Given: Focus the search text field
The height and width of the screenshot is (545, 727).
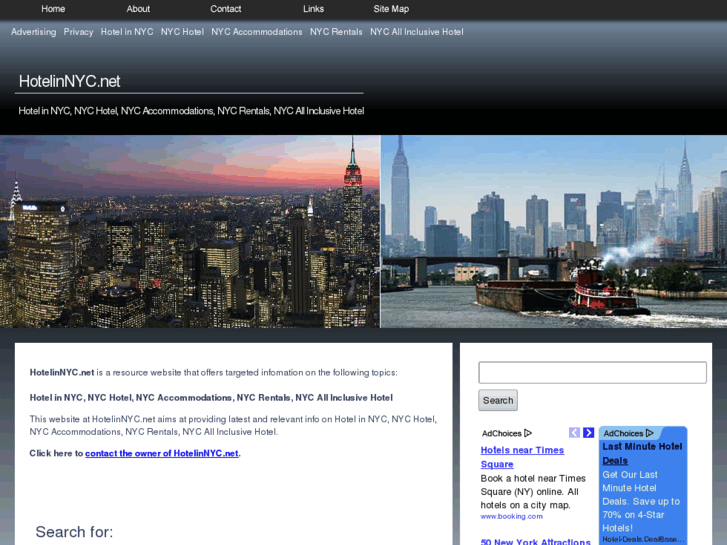Looking at the screenshot, I should pos(593,372).
